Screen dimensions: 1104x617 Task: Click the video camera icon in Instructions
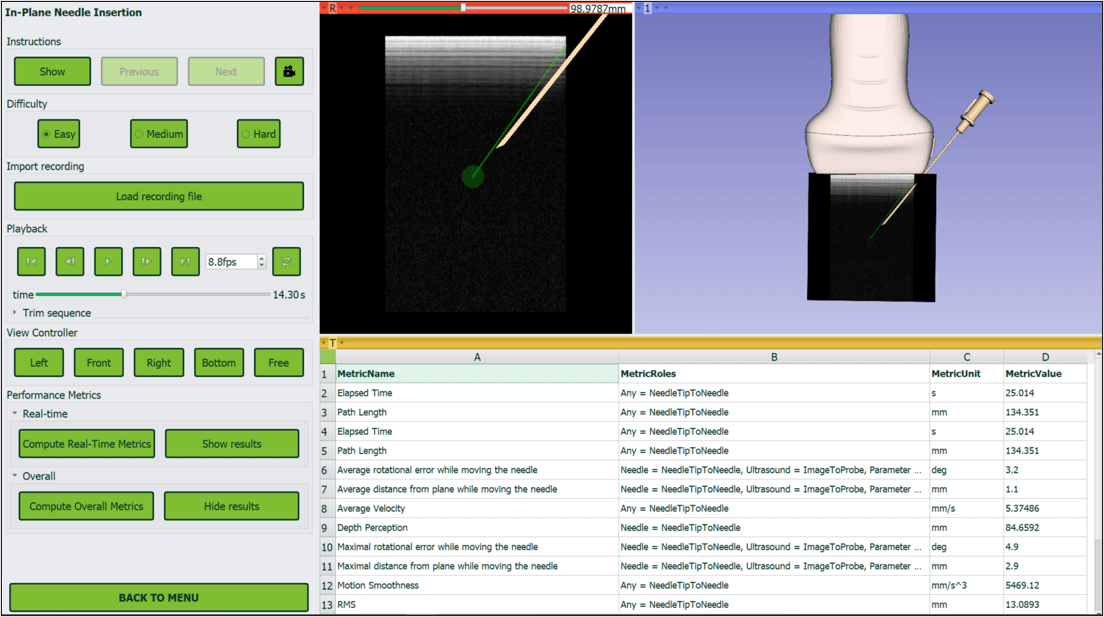click(x=289, y=72)
